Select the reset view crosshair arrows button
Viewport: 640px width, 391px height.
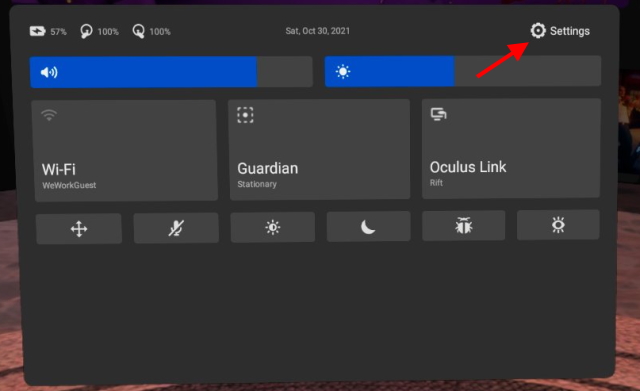point(79,229)
